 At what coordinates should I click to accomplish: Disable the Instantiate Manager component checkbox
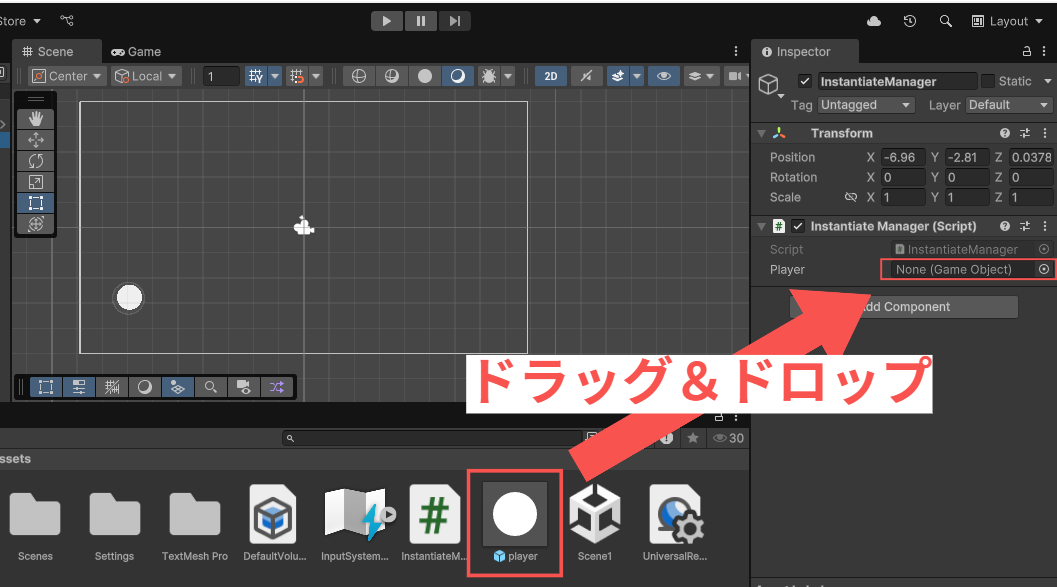797,226
